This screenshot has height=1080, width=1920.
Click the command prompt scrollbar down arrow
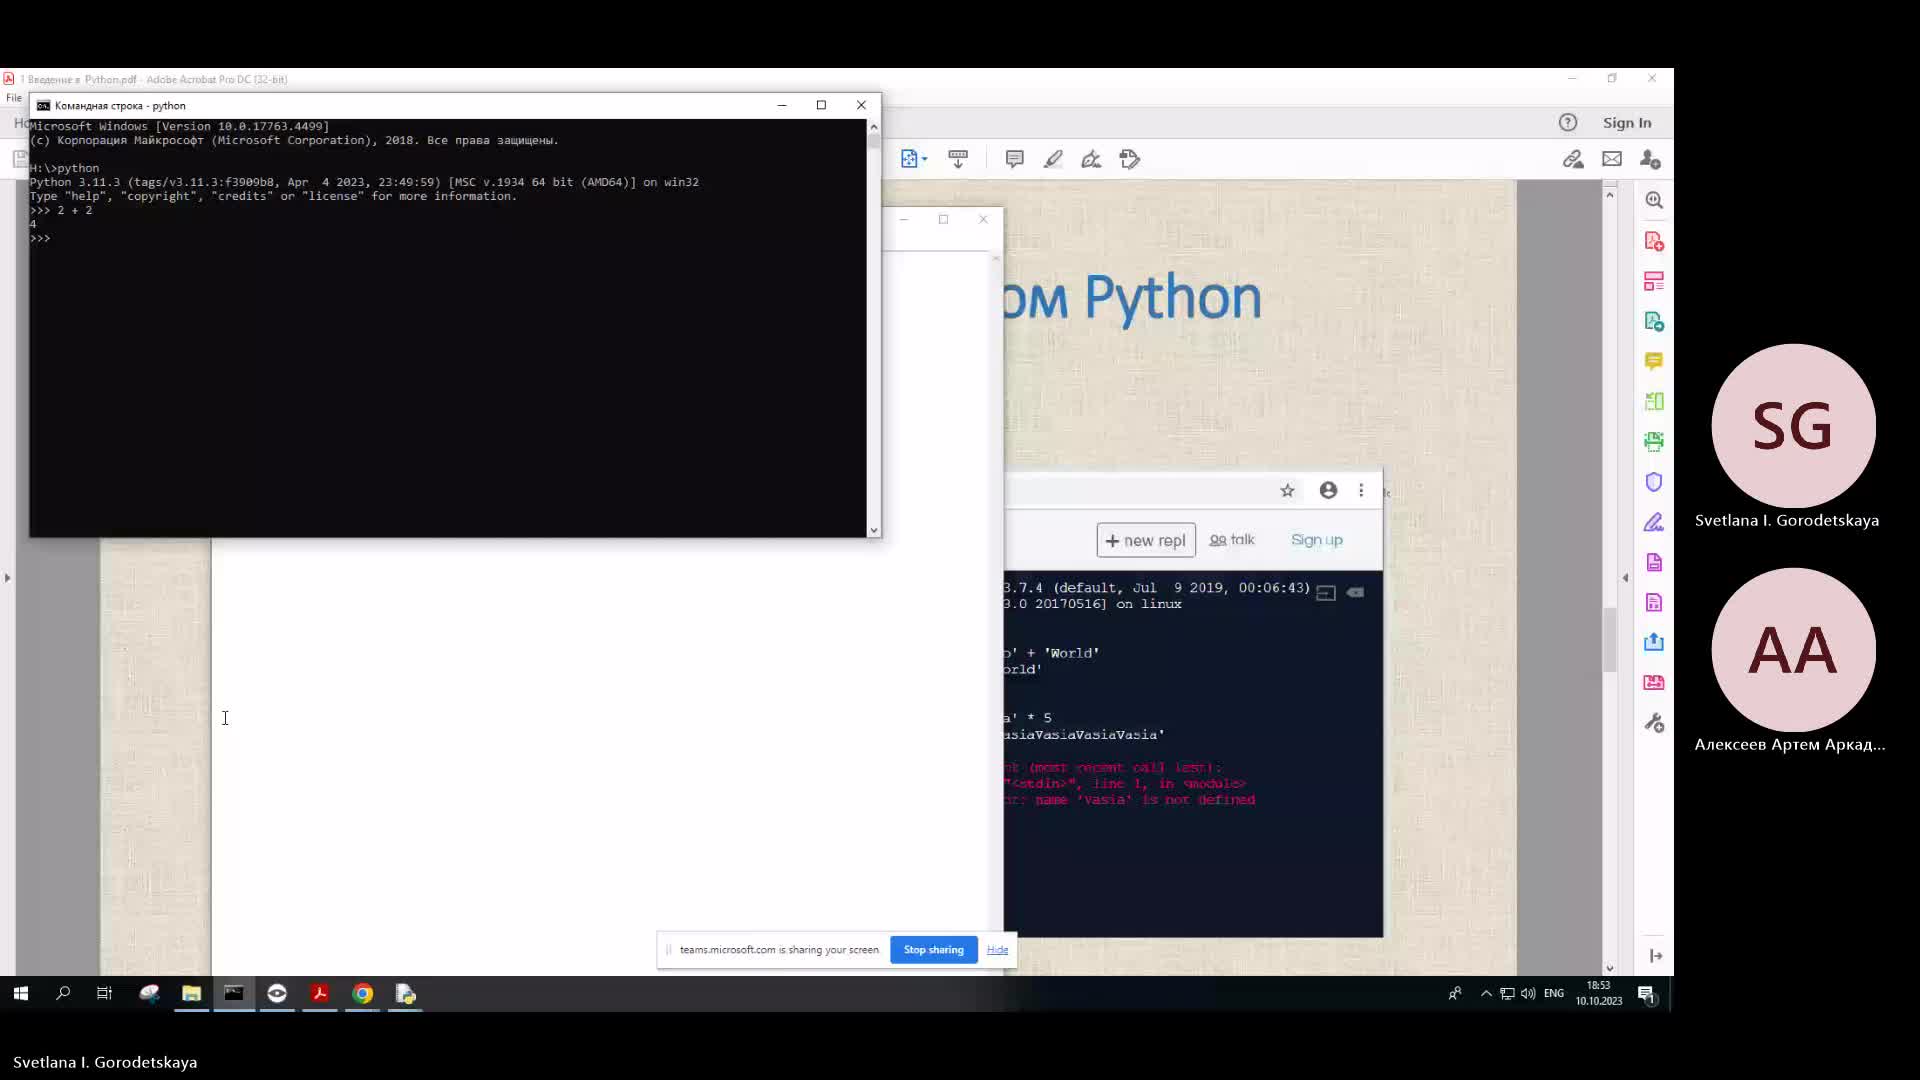tap(874, 530)
